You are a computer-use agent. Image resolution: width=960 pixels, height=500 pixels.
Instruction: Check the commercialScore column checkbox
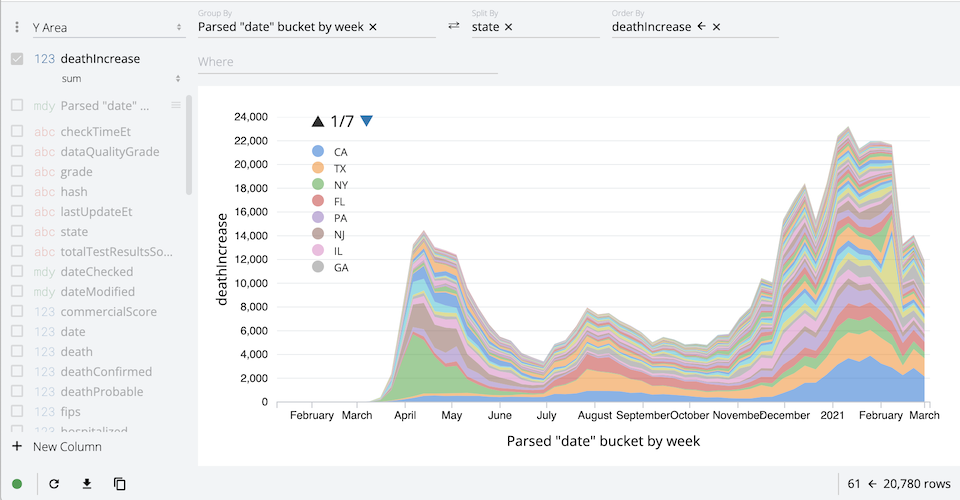coord(17,311)
